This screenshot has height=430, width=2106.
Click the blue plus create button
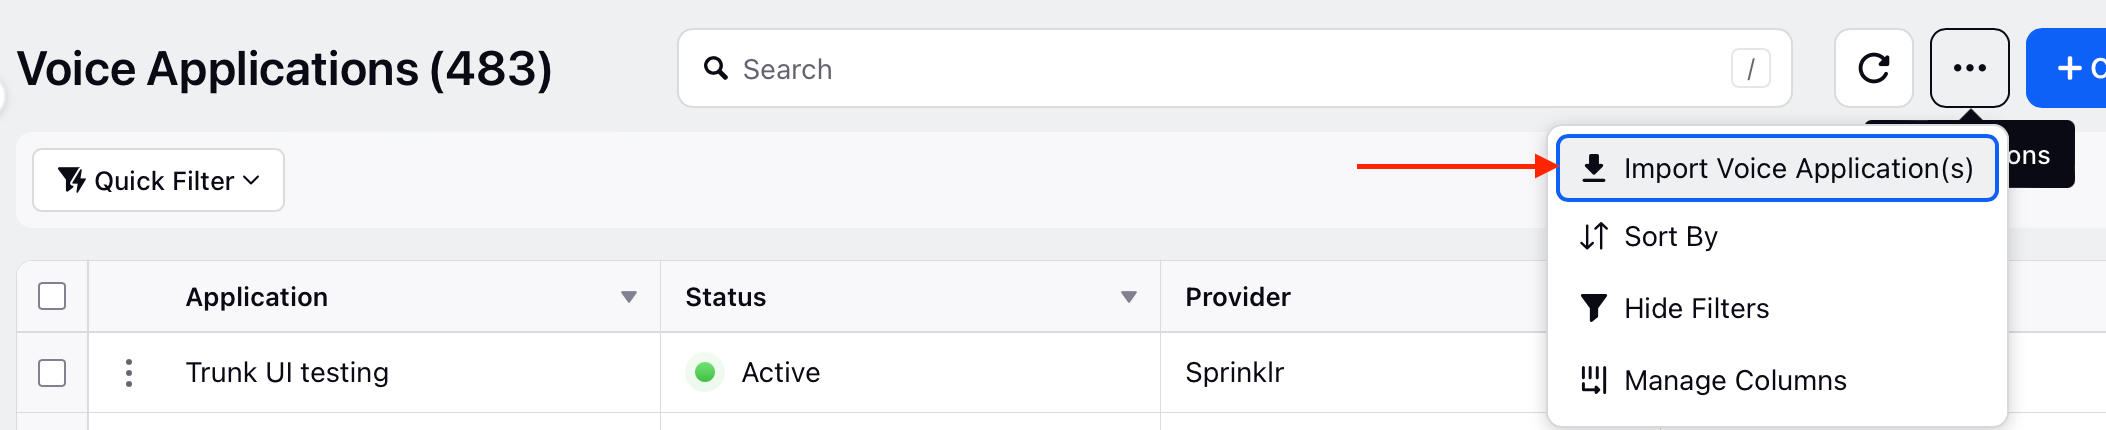pos(2067,68)
